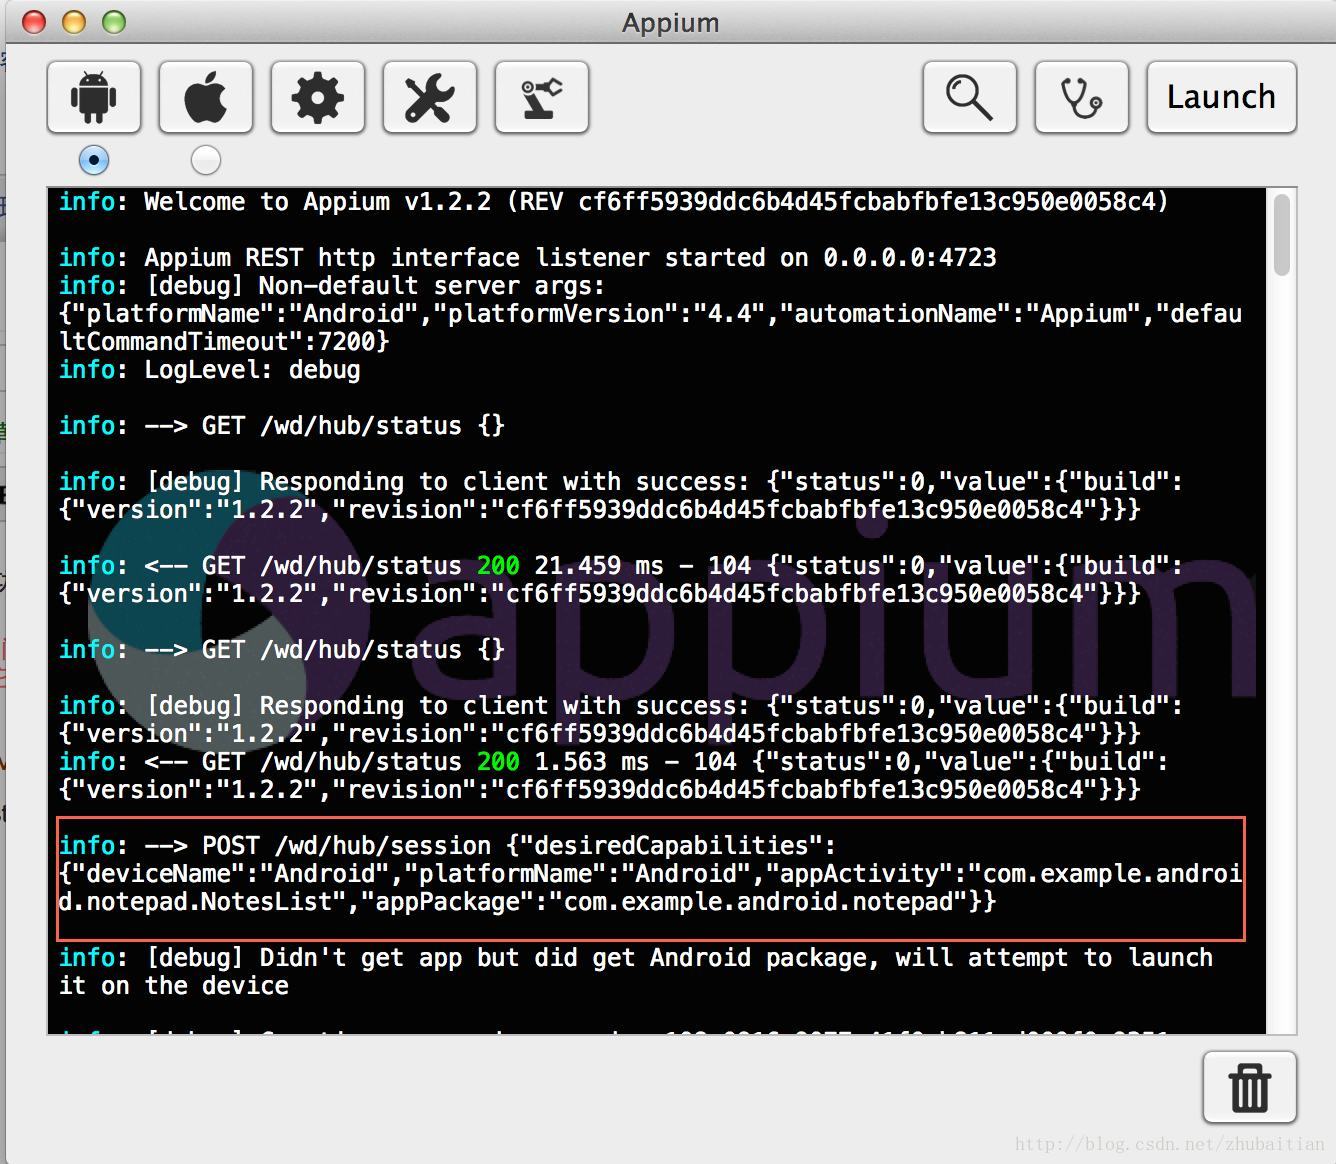Minimize the Appium window
This screenshot has height=1164, width=1336.
tap(74, 22)
